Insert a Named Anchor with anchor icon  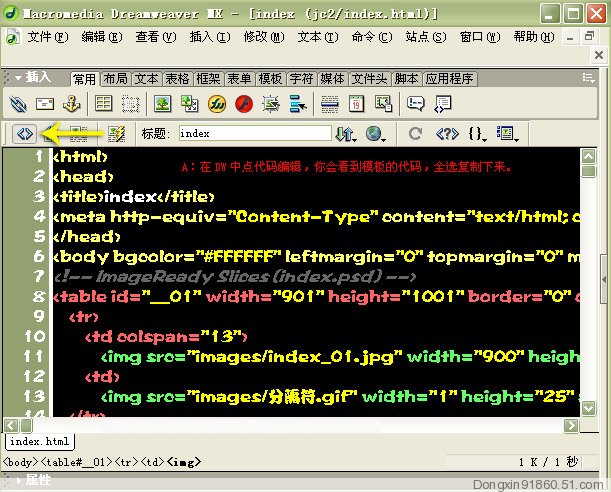tap(71, 104)
